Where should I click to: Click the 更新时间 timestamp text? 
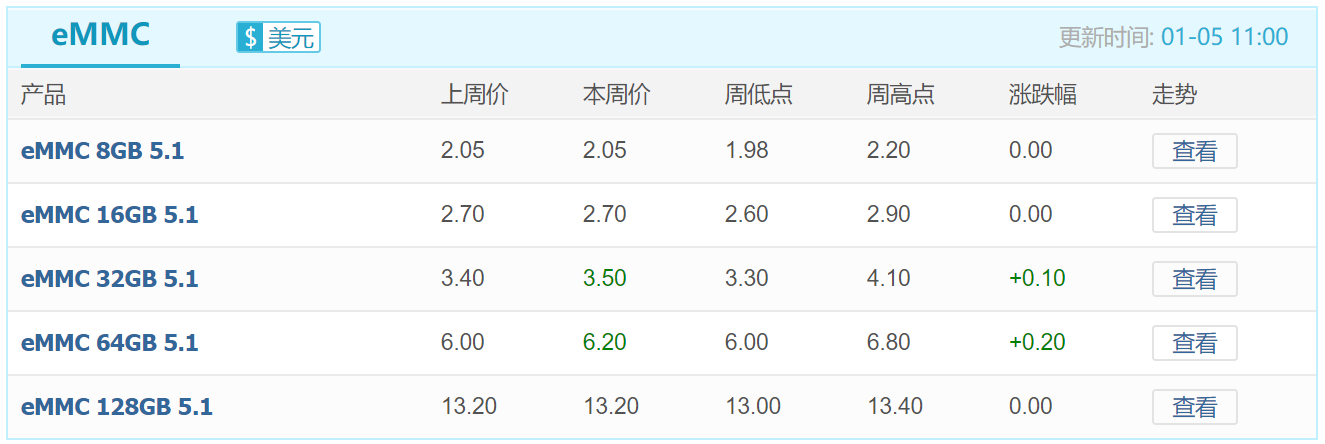(x=1173, y=38)
